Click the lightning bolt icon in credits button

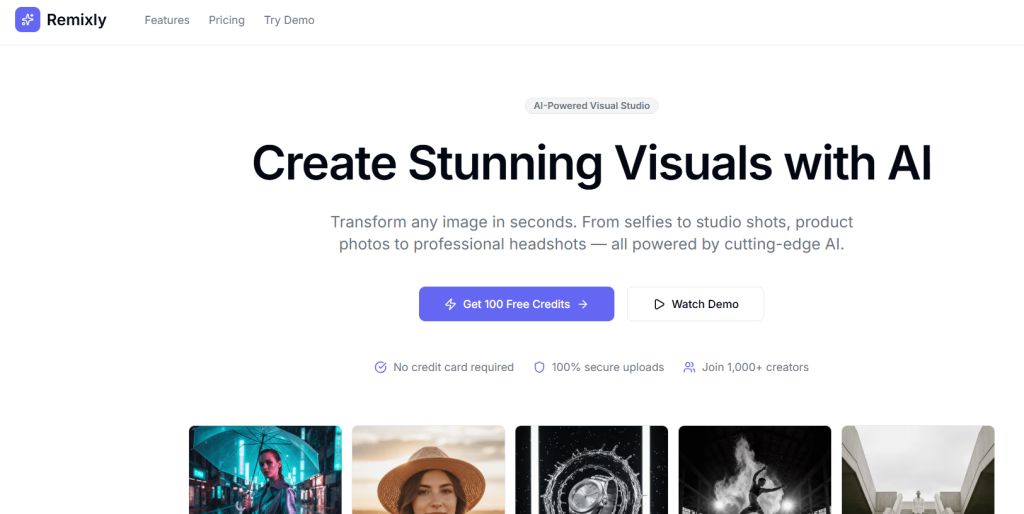click(x=450, y=304)
